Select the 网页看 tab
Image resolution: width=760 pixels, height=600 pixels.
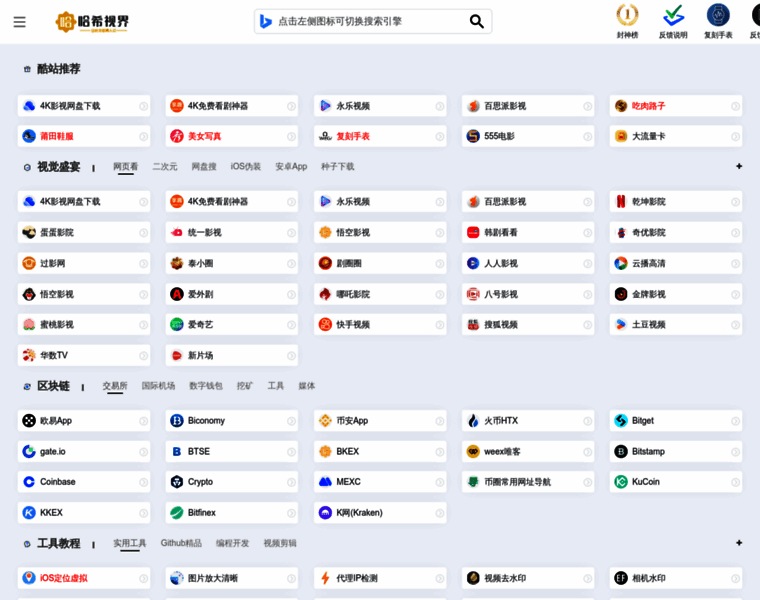tap(126, 167)
